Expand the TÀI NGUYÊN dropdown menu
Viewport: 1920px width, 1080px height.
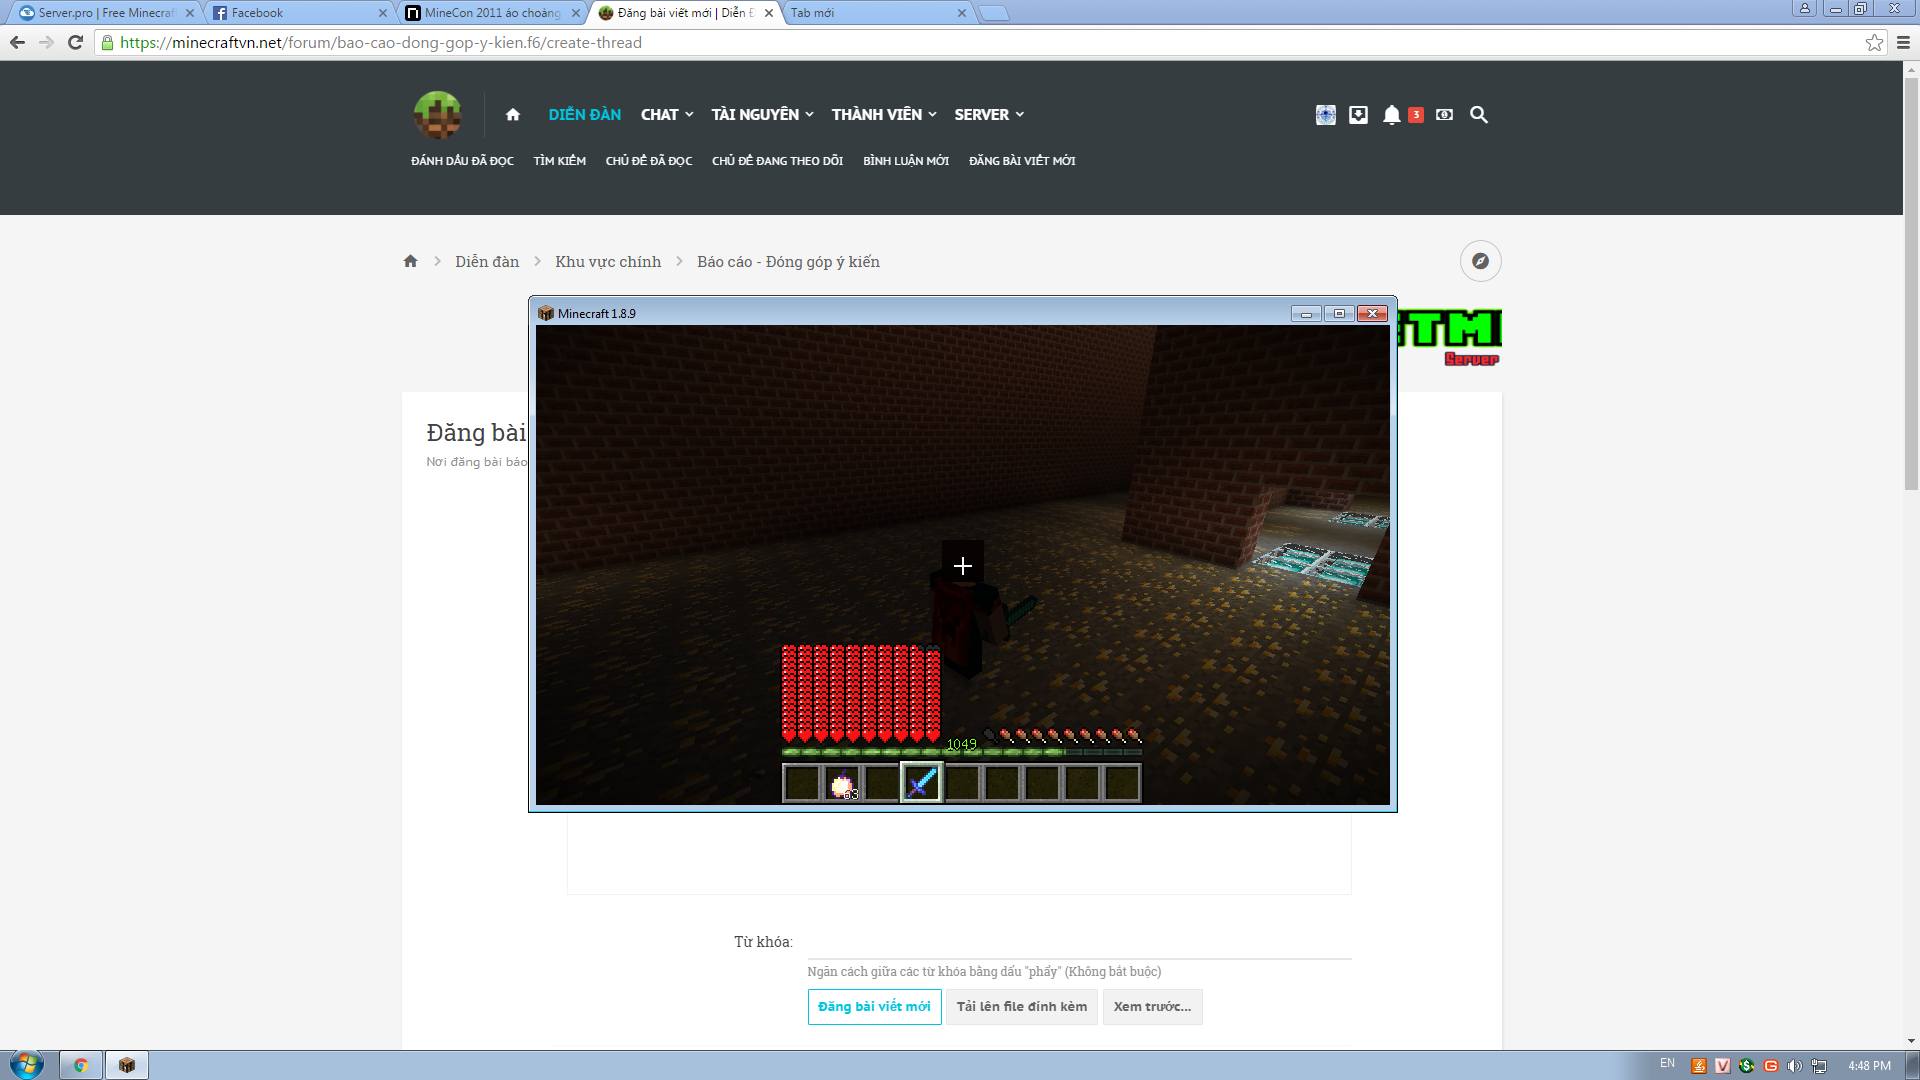[762, 115]
